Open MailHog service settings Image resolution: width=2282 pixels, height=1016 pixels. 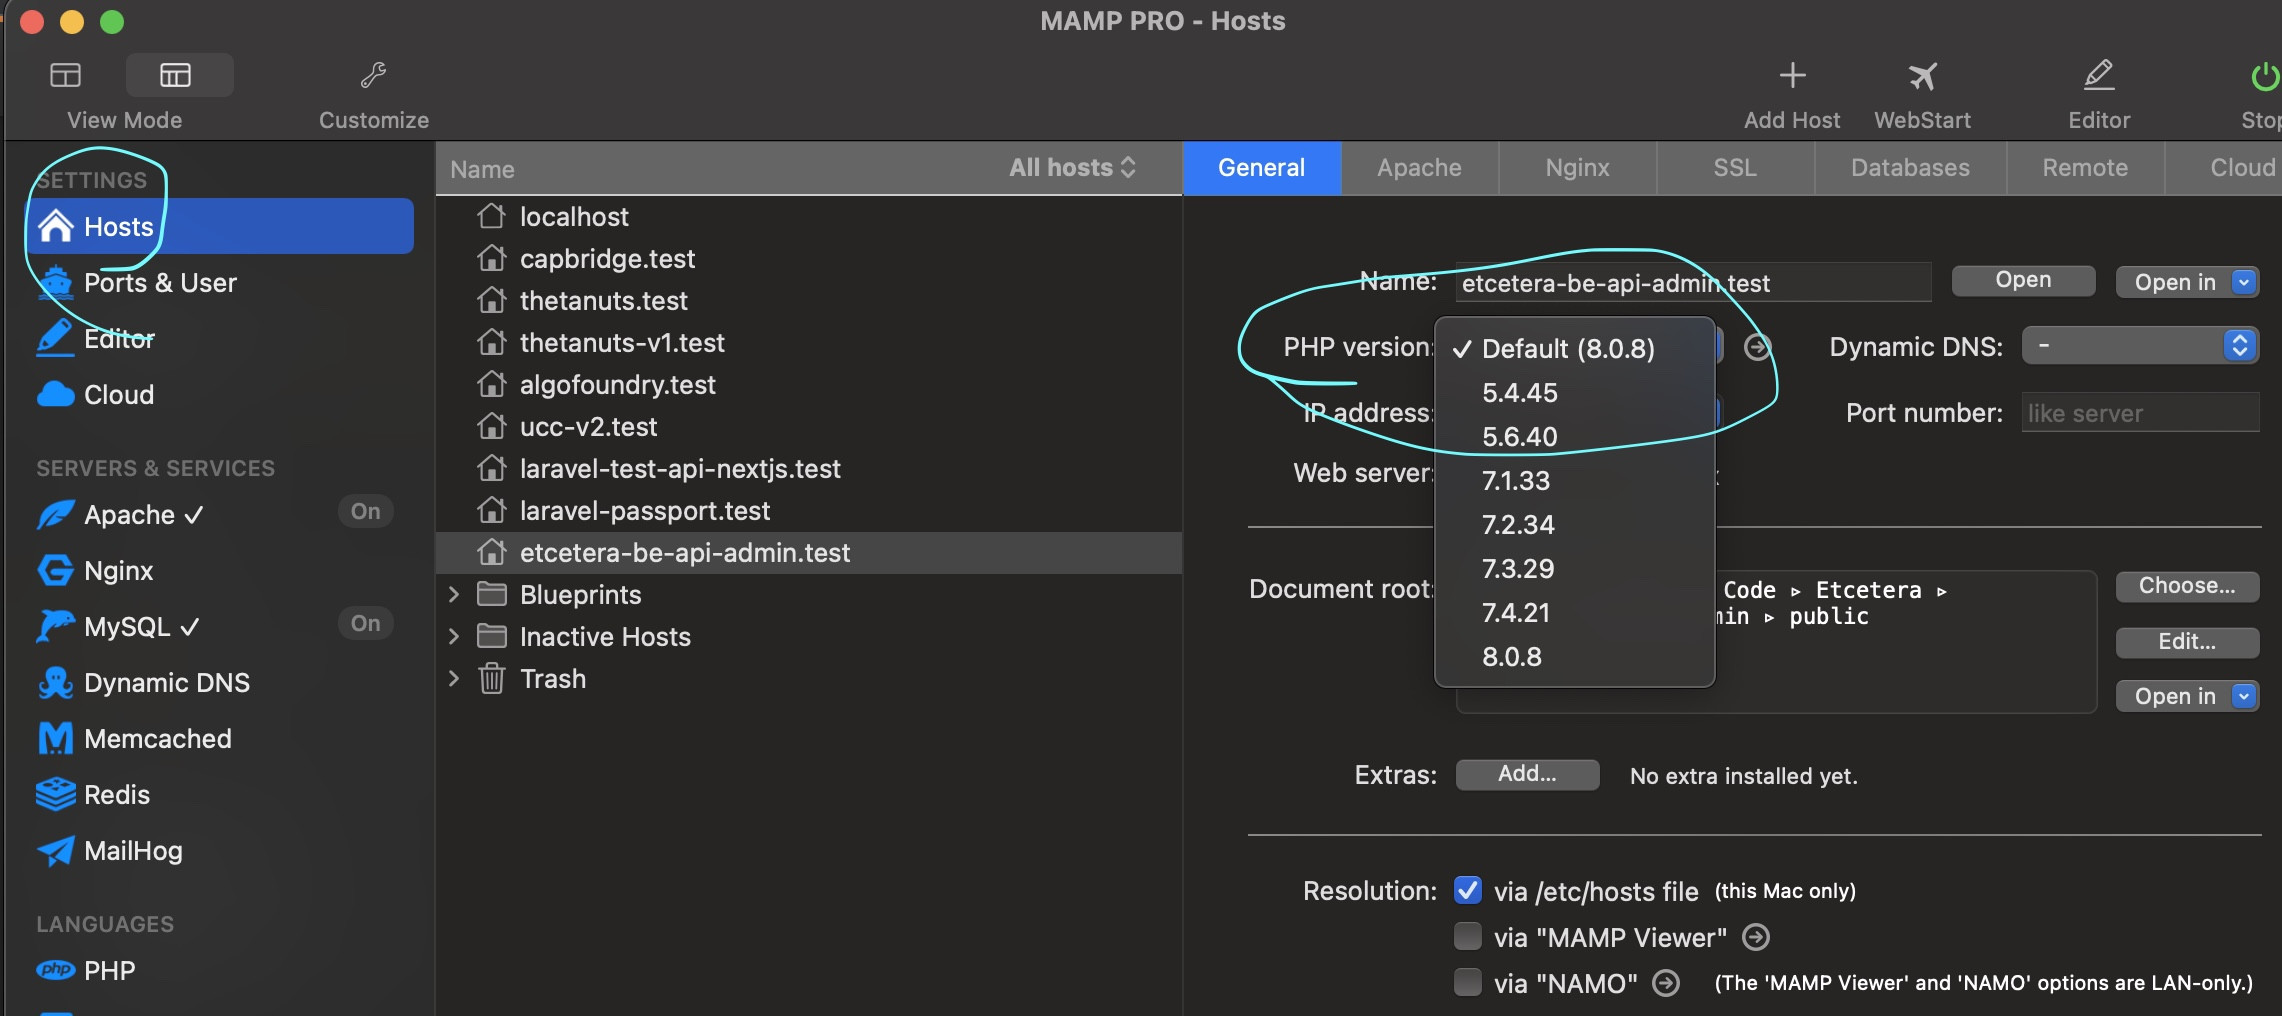click(132, 851)
